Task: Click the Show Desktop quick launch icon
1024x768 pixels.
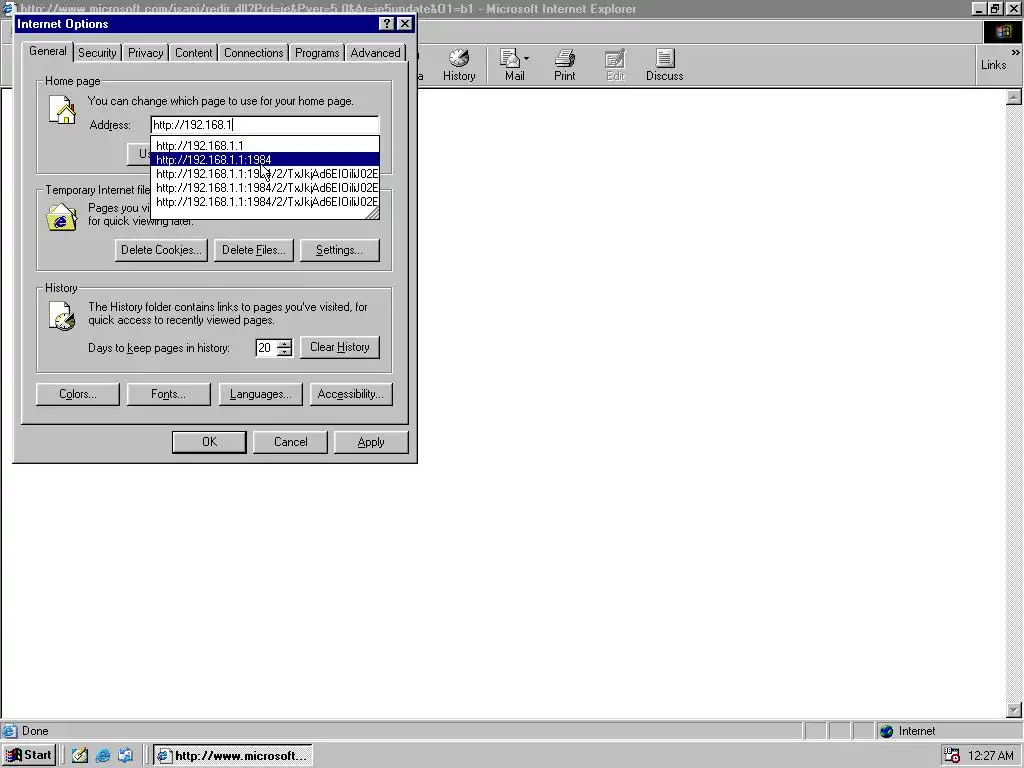Action: point(80,756)
